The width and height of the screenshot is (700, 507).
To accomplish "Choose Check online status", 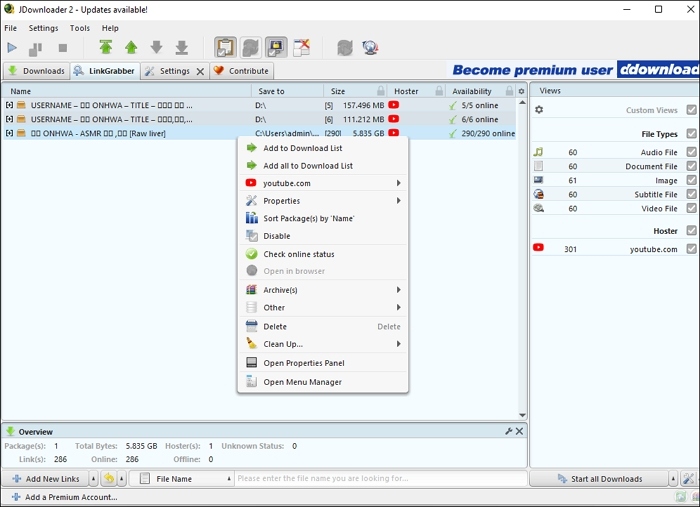I will click(x=323, y=254).
